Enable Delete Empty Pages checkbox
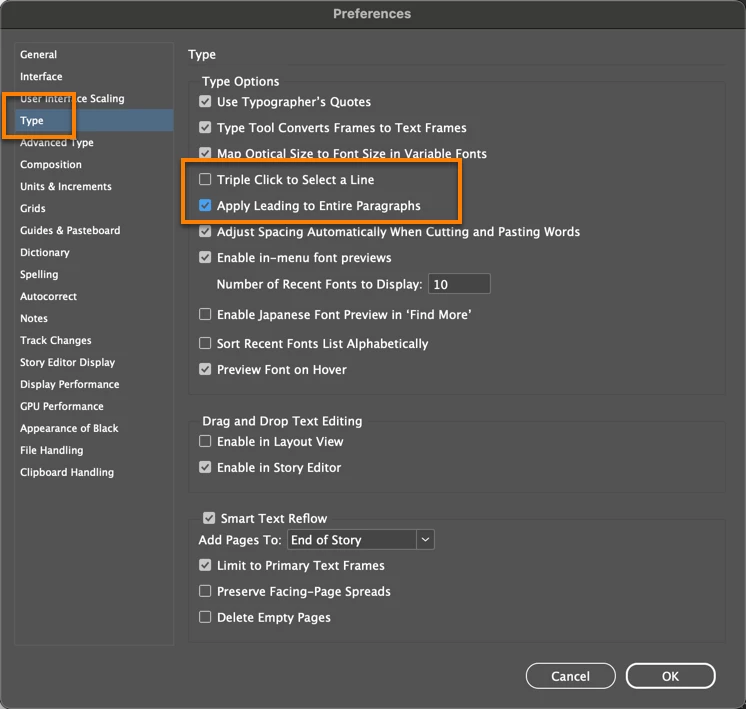The width and height of the screenshot is (746, 709). coord(205,617)
